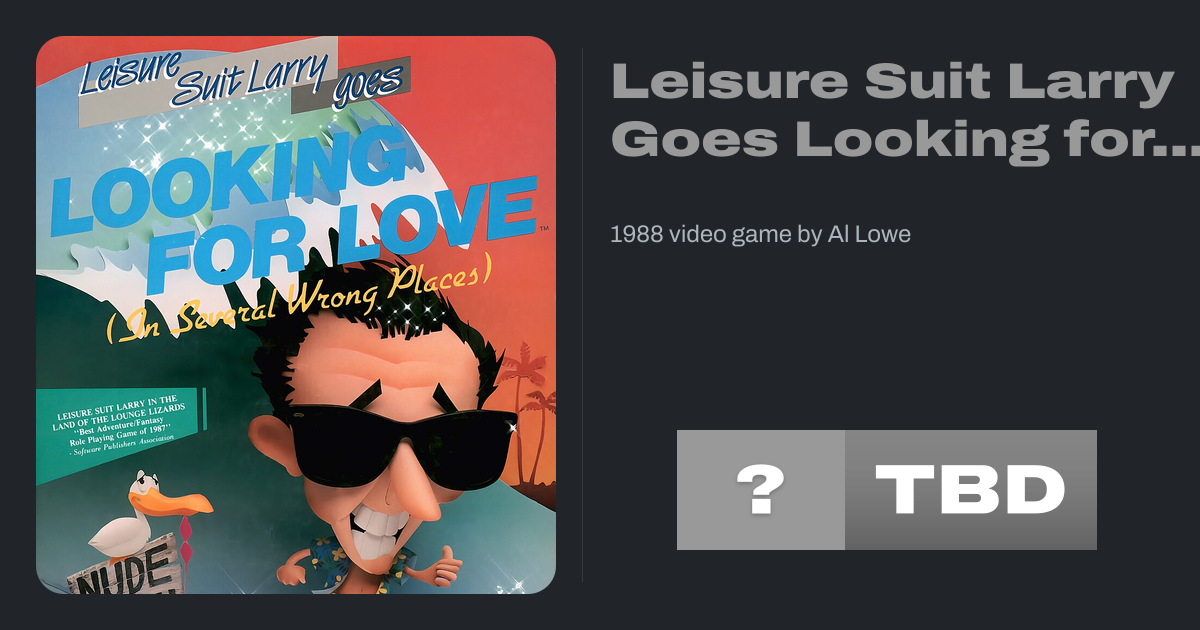Click the '1988 video game by Al Lowe' description

pos(760,234)
